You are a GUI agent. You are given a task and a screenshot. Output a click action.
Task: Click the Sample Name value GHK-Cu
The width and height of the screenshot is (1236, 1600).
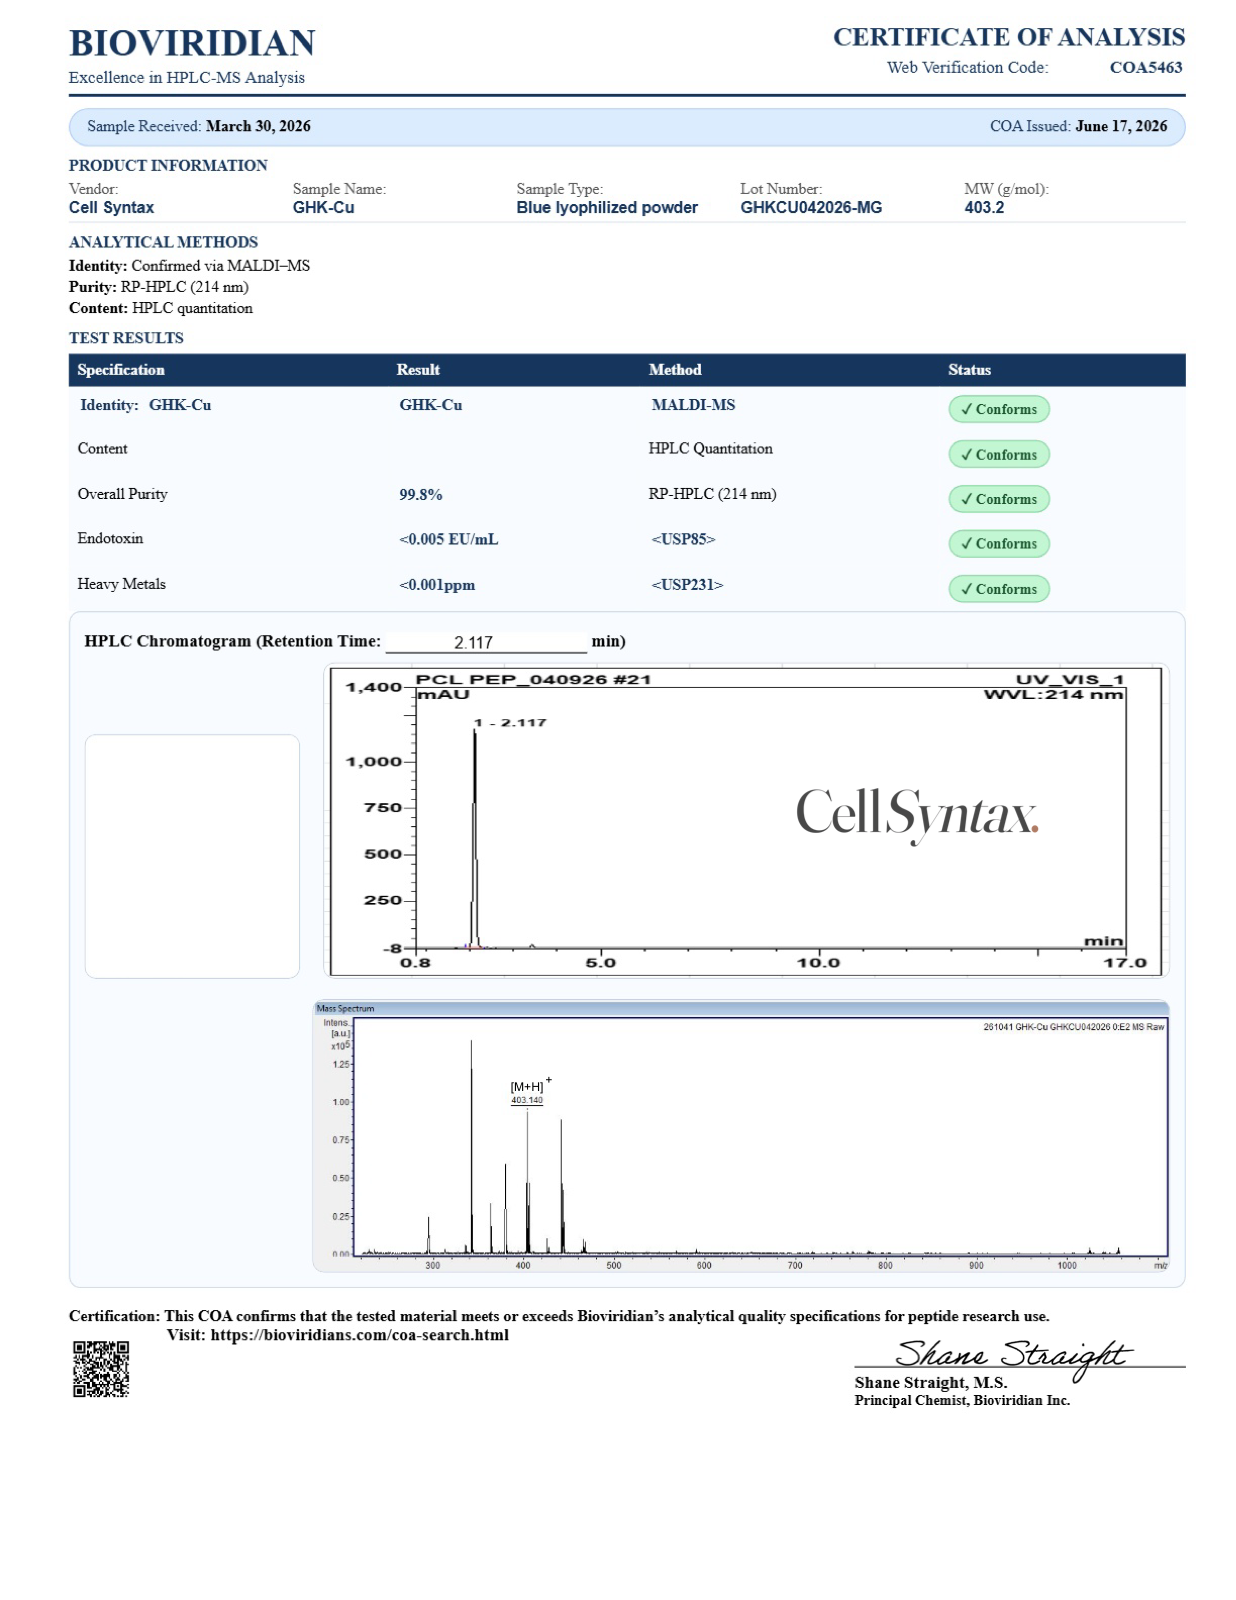[323, 208]
